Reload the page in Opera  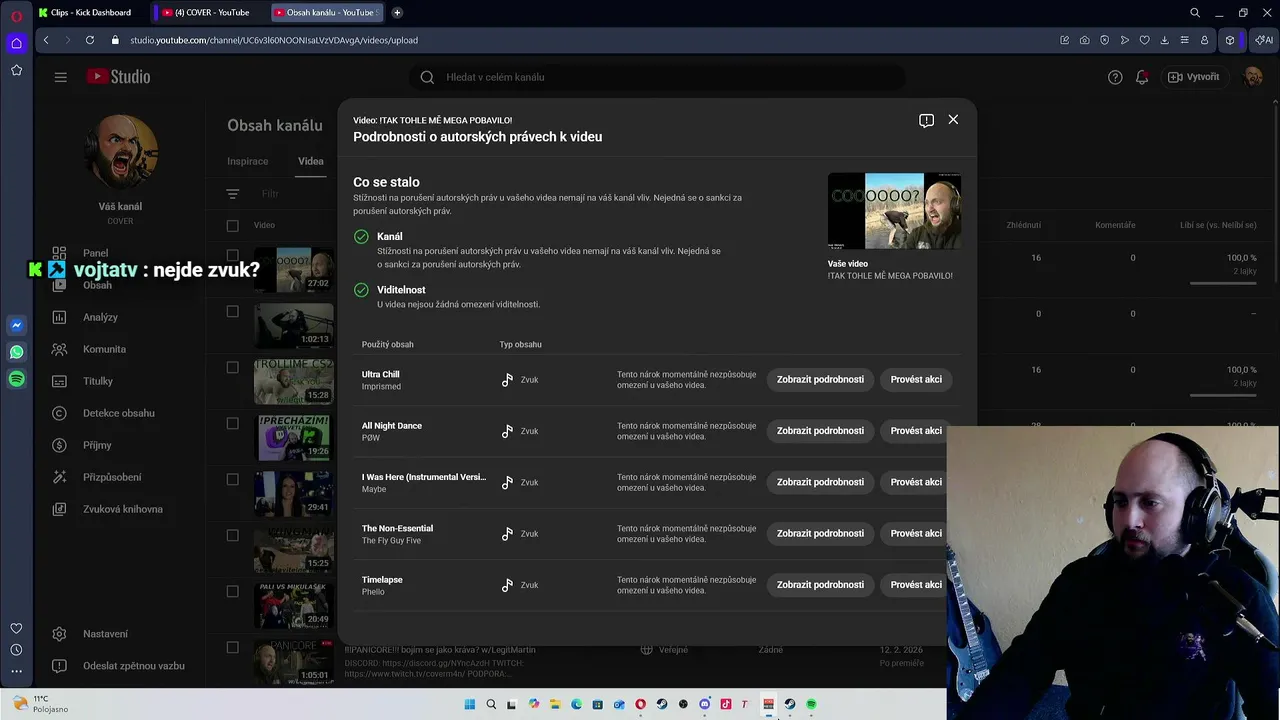90,40
